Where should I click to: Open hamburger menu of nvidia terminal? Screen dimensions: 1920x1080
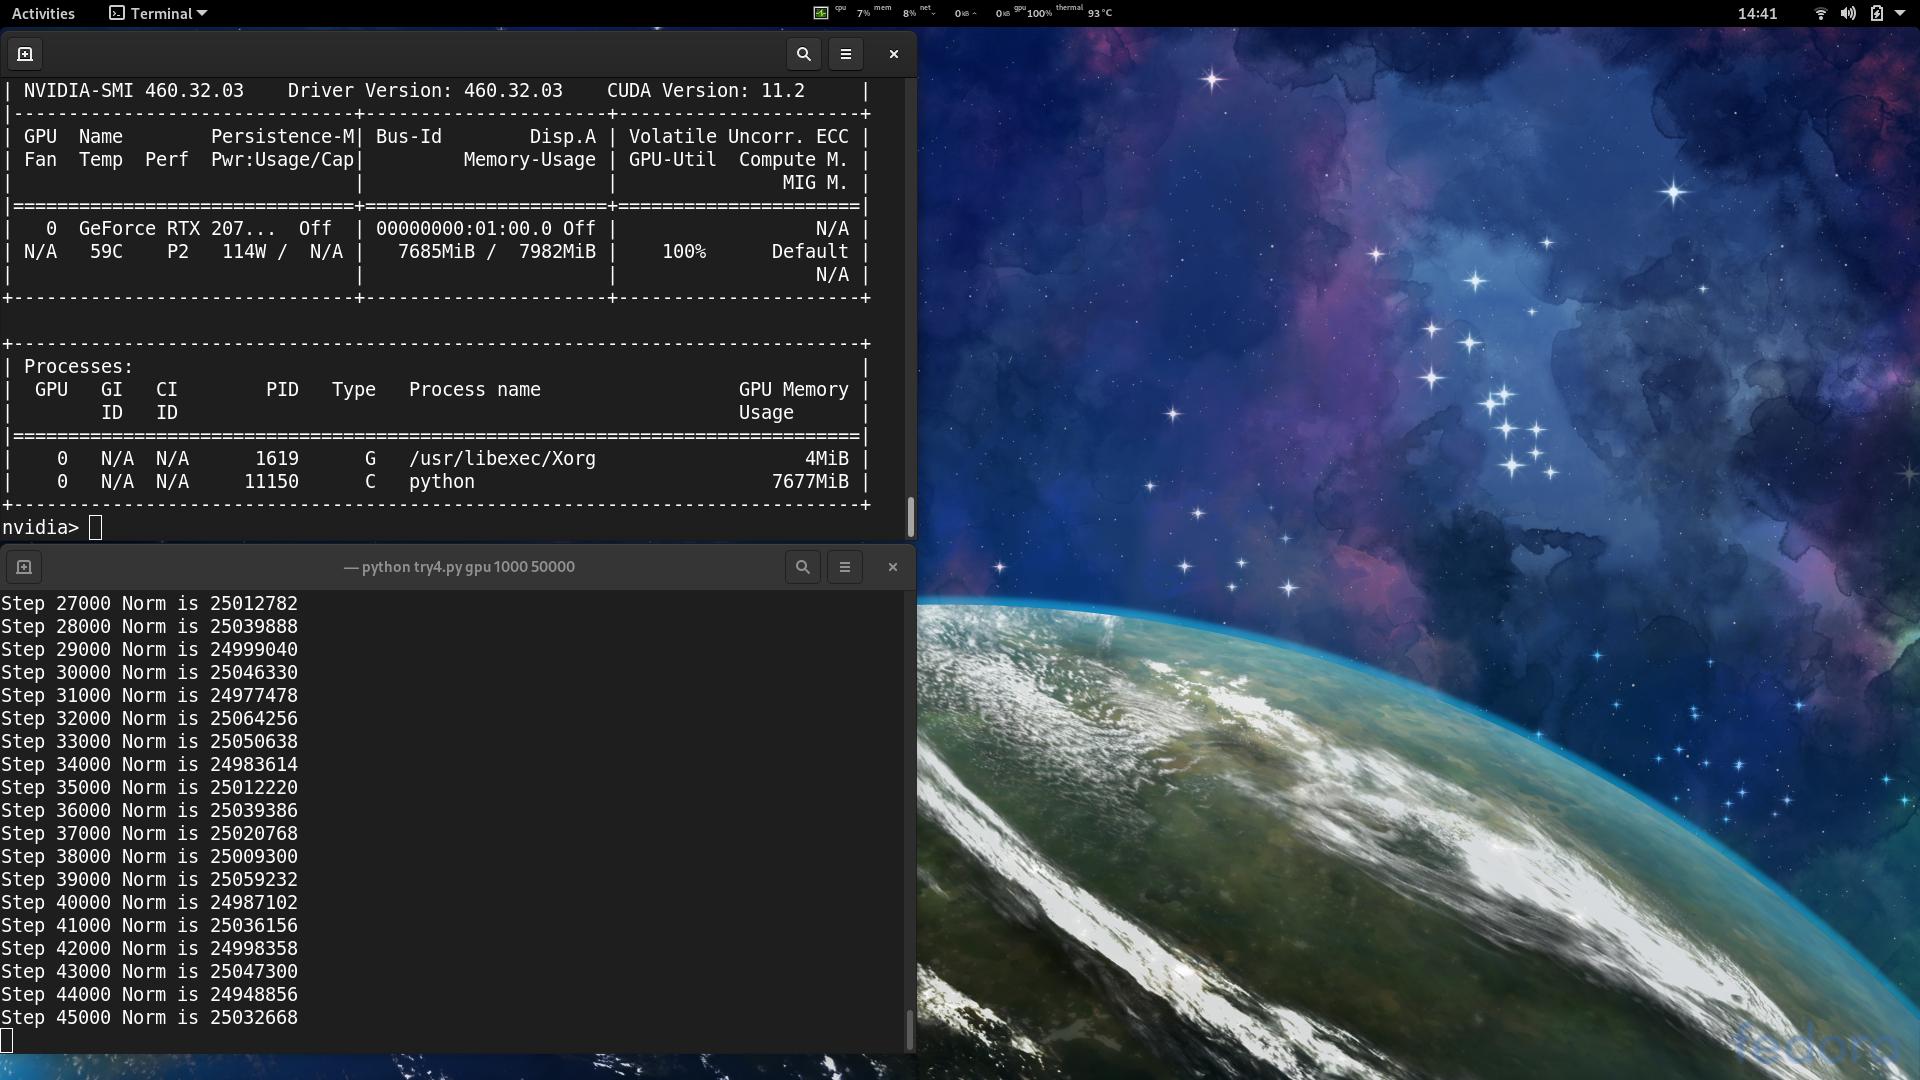846,54
